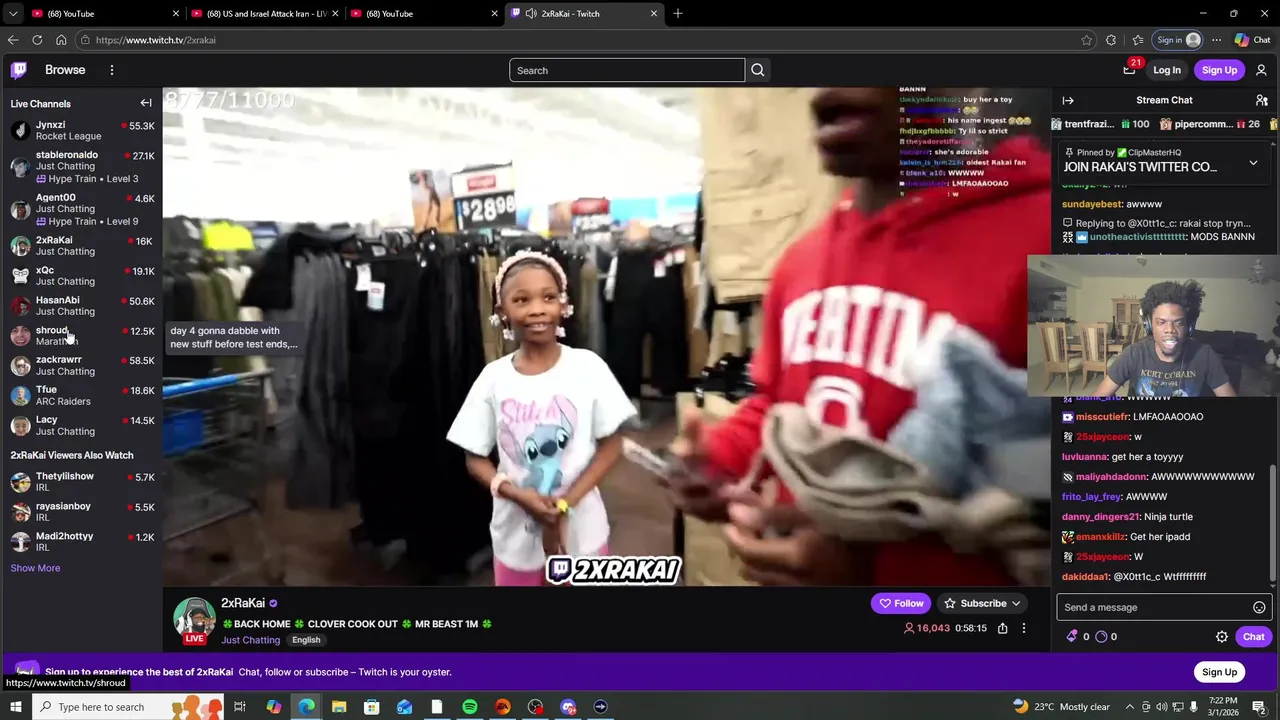This screenshot has height=720, width=1280.
Task: Click the Windows Start button
Action: click(x=15, y=707)
